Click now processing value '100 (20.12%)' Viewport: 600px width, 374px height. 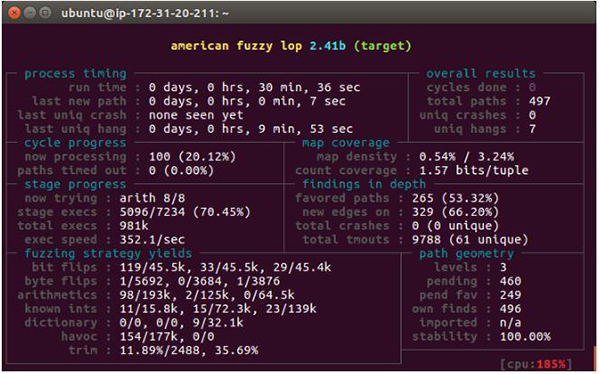(192, 157)
